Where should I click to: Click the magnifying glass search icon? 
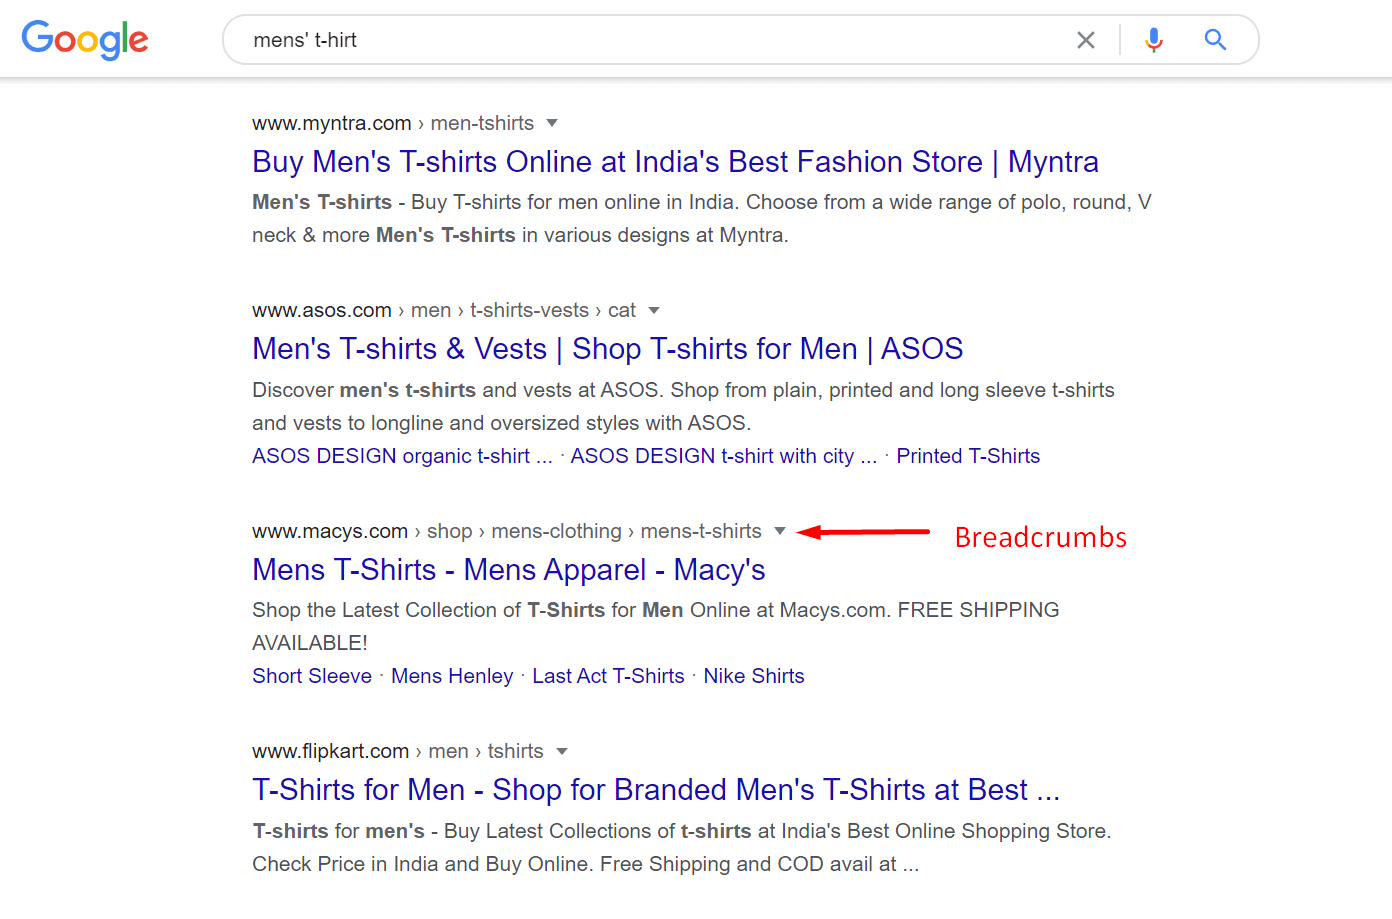1215,40
